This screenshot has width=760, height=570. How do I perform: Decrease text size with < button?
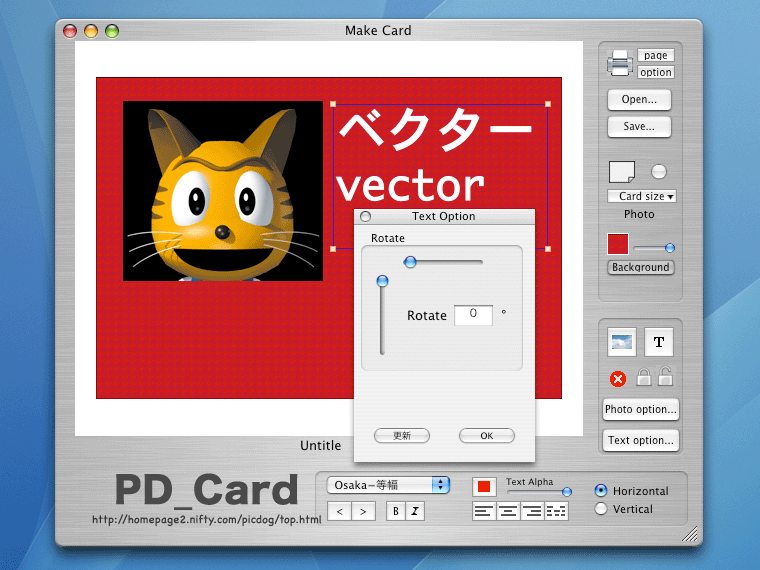(339, 511)
